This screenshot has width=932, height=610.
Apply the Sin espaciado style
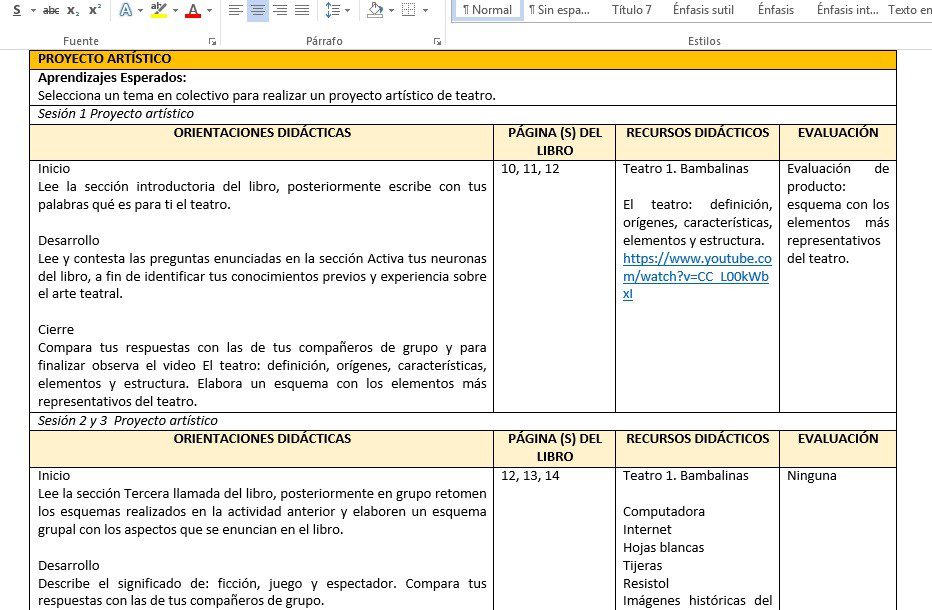coord(559,10)
